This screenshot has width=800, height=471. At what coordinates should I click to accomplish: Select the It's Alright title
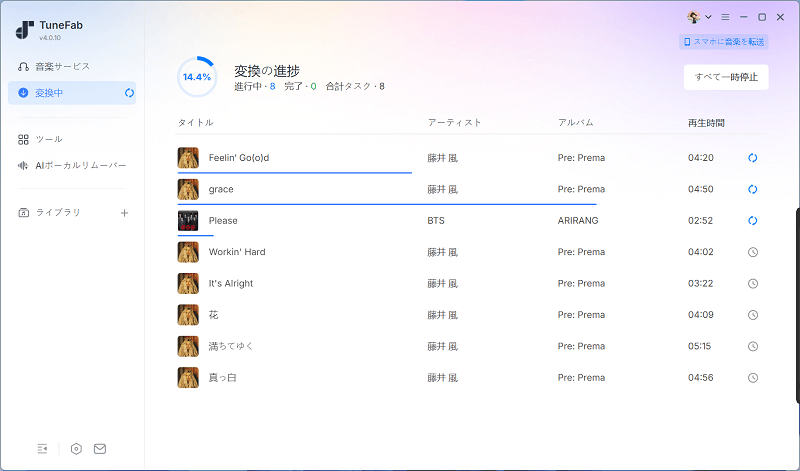click(x=231, y=284)
